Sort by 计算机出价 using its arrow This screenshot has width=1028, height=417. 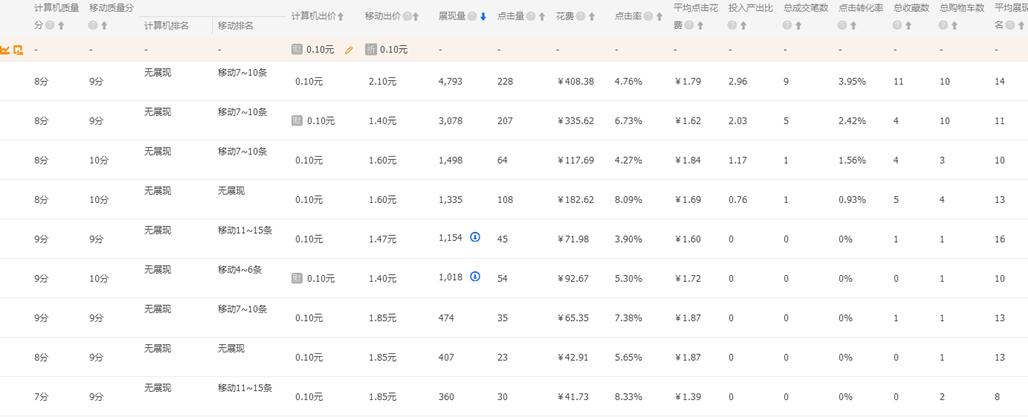click(341, 17)
